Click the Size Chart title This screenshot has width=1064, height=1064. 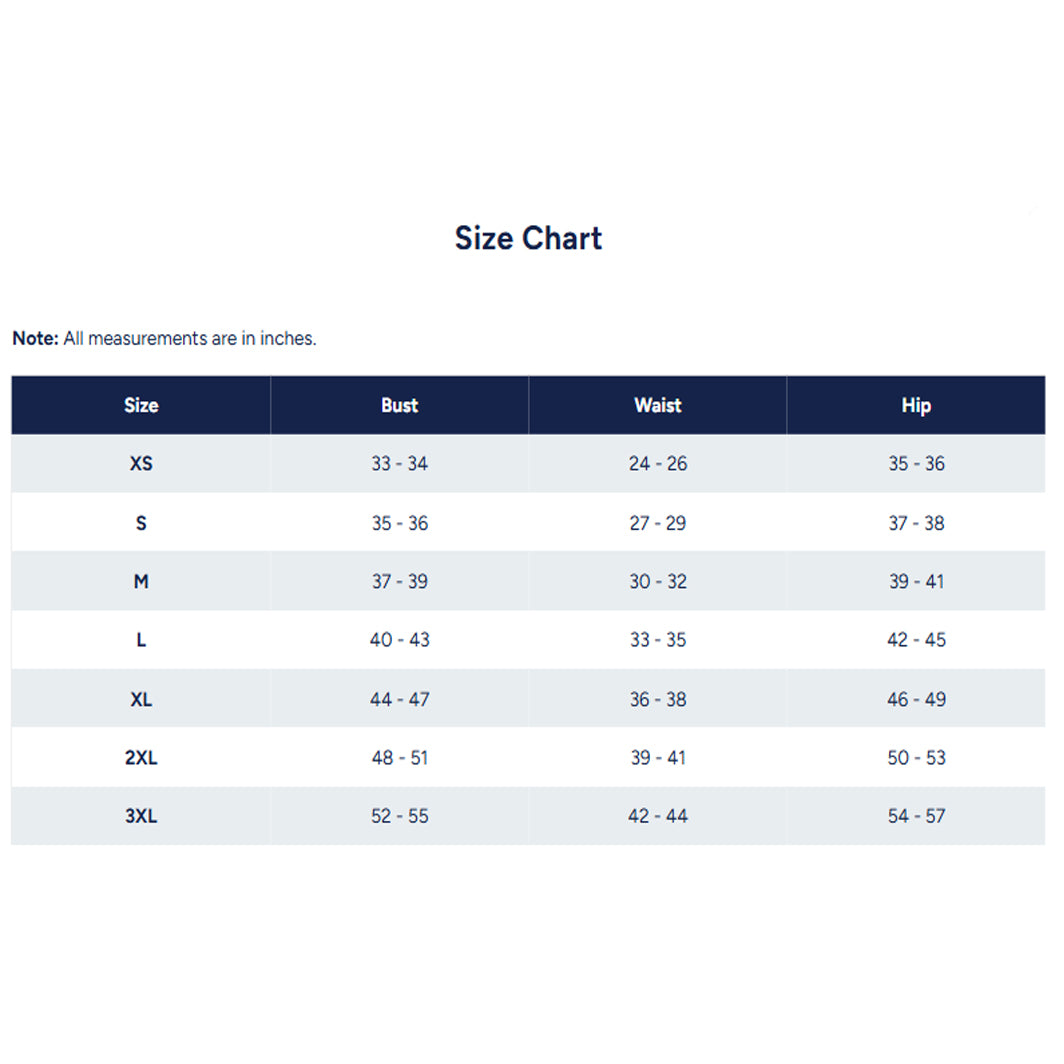pyautogui.click(x=528, y=238)
